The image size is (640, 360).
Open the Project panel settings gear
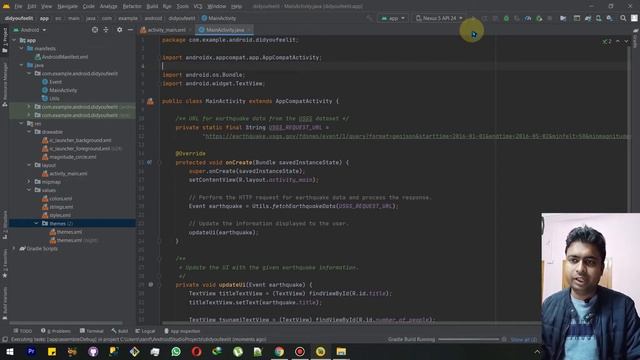(x=119, y=30)
